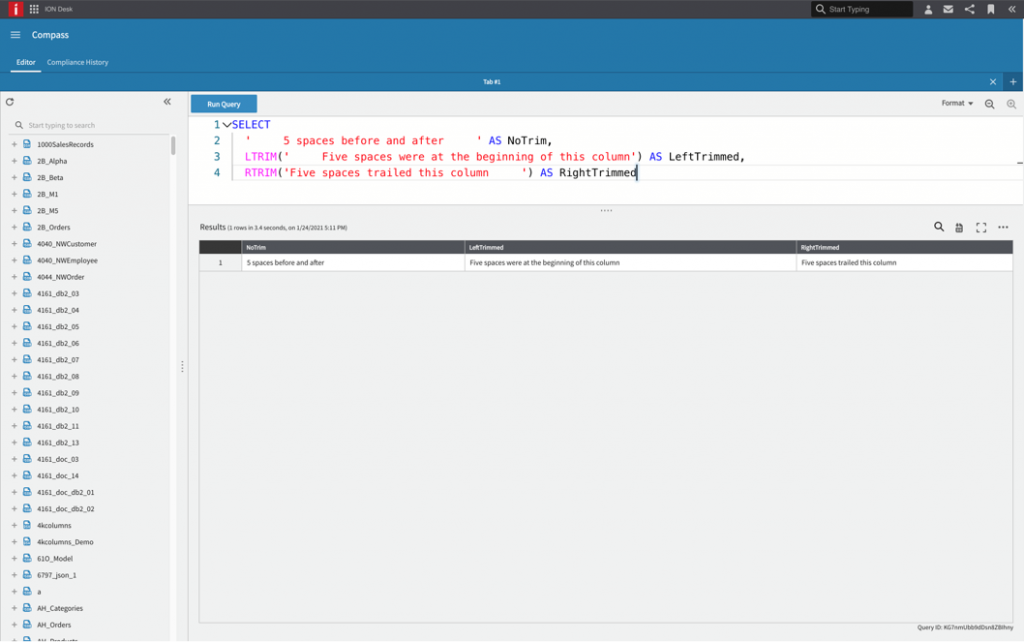This screenshot has height=642, width=1024.
Task: Click the share icon in top bar
Action: coord(969,9)
